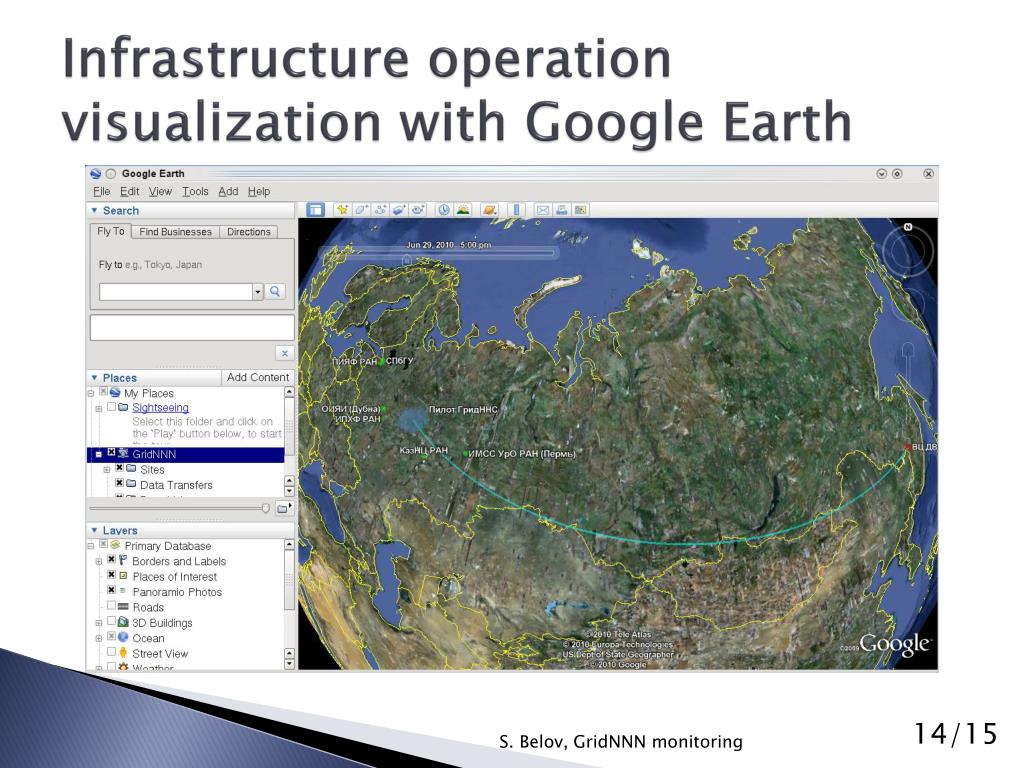The width and height of the screenshot is (1024, 768).
Task: Click the Primary Database layers icon
Action: click(x=116, y=545)
